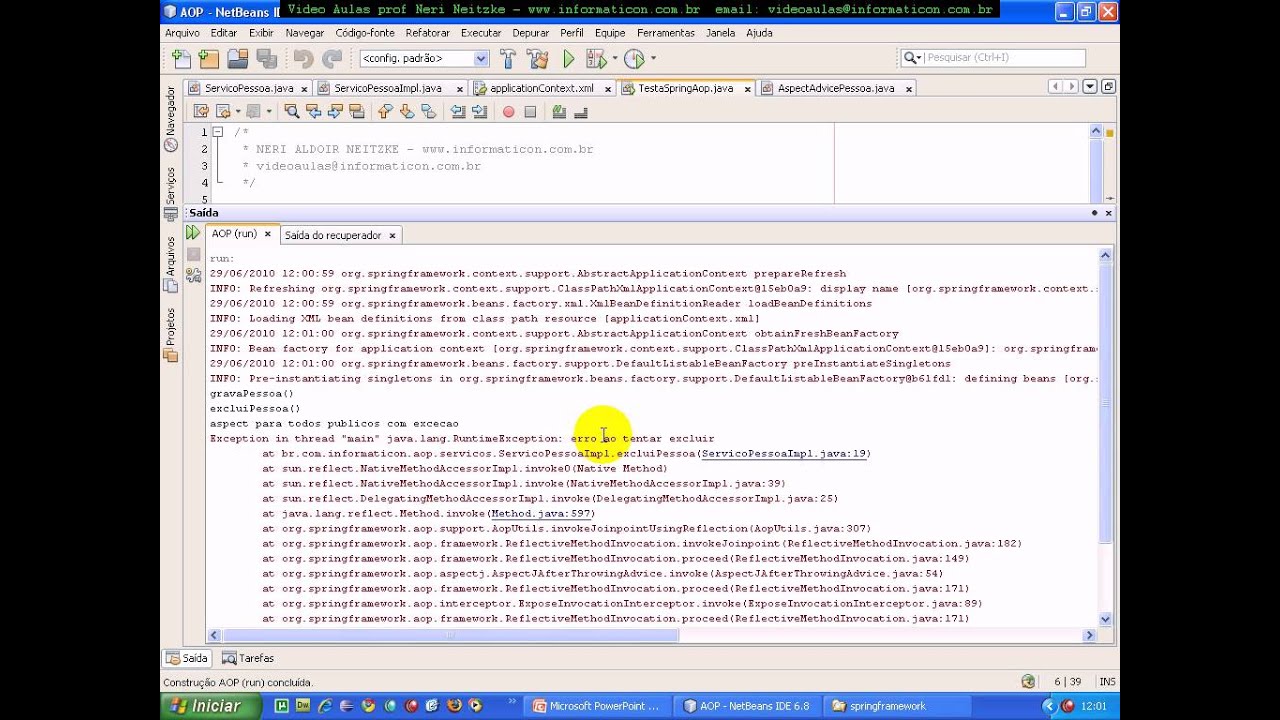Image resolution: width=1280 pixels, height=720 pixels.
Task: Expand the dropdown arrow next to Debug
Action: pos(615,59)
